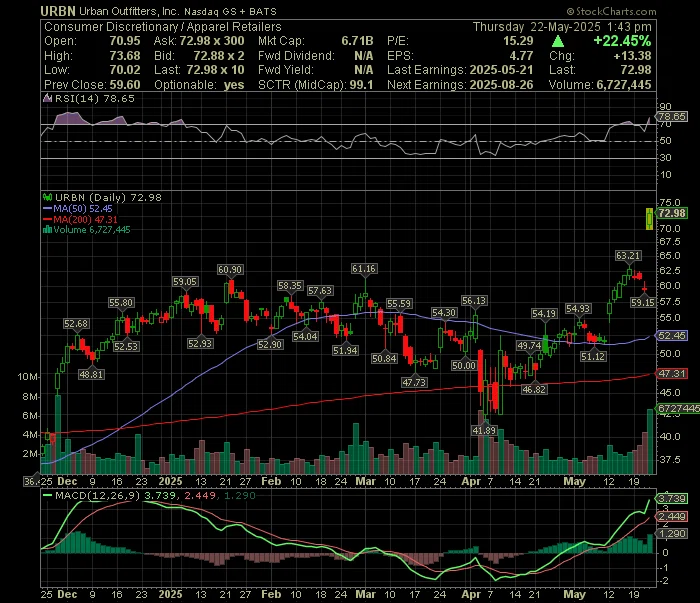Click the 1.290 histogram axis tag

tap(672, 533)
